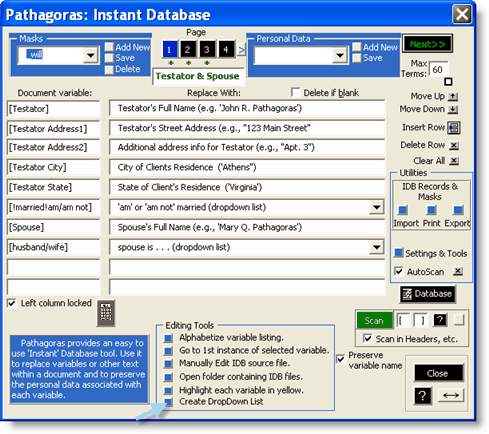This screenshot has height=434, width=489.
Task: Click the [Spouse] variable field
Action: click(x=53, y=227)
